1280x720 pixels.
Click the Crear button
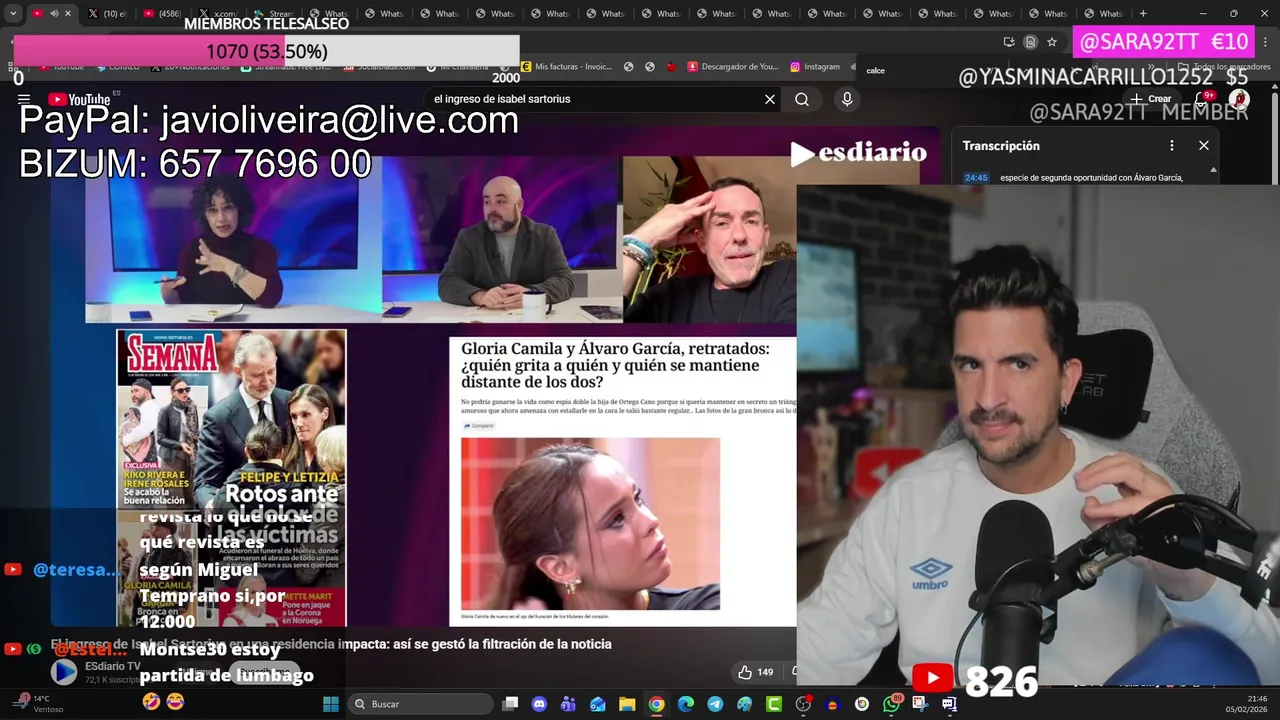[x=1151, y=99]
